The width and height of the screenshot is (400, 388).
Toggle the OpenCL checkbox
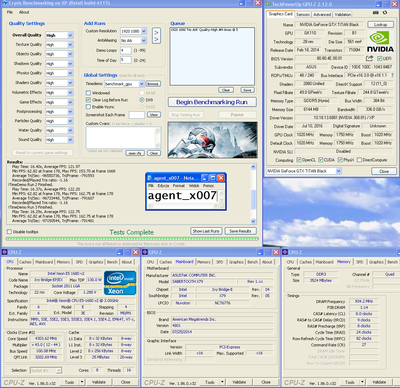pyautogui.click(x=299, y=160)
